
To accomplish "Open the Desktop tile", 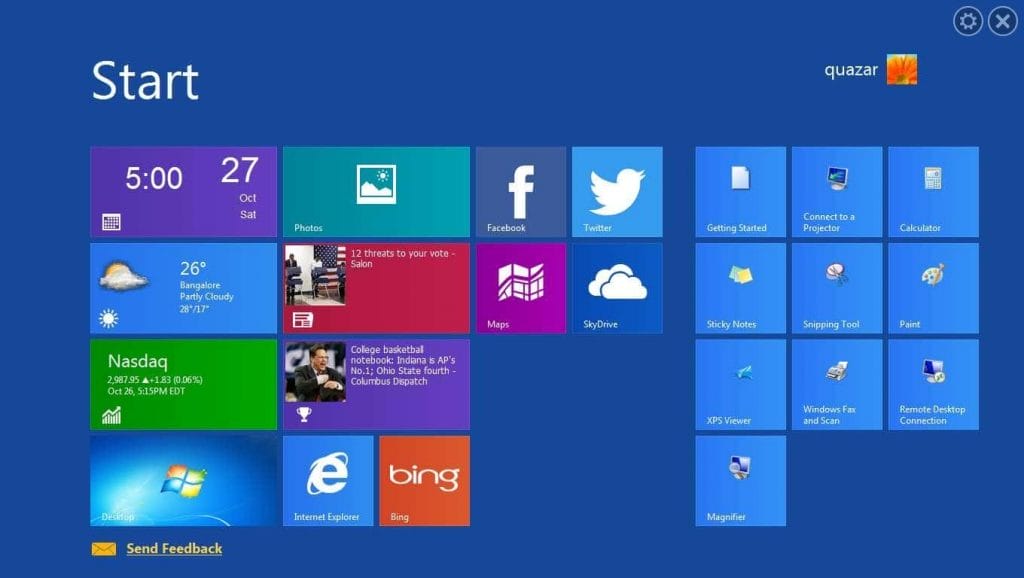I will [x=183, y=480].
